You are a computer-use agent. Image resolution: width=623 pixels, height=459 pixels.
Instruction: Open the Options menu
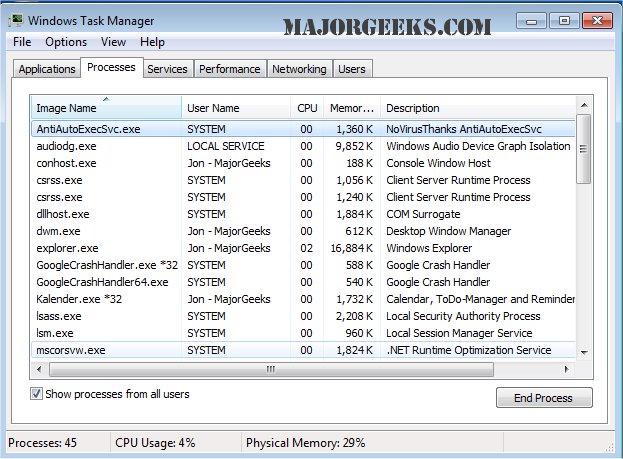coord(66,42)
